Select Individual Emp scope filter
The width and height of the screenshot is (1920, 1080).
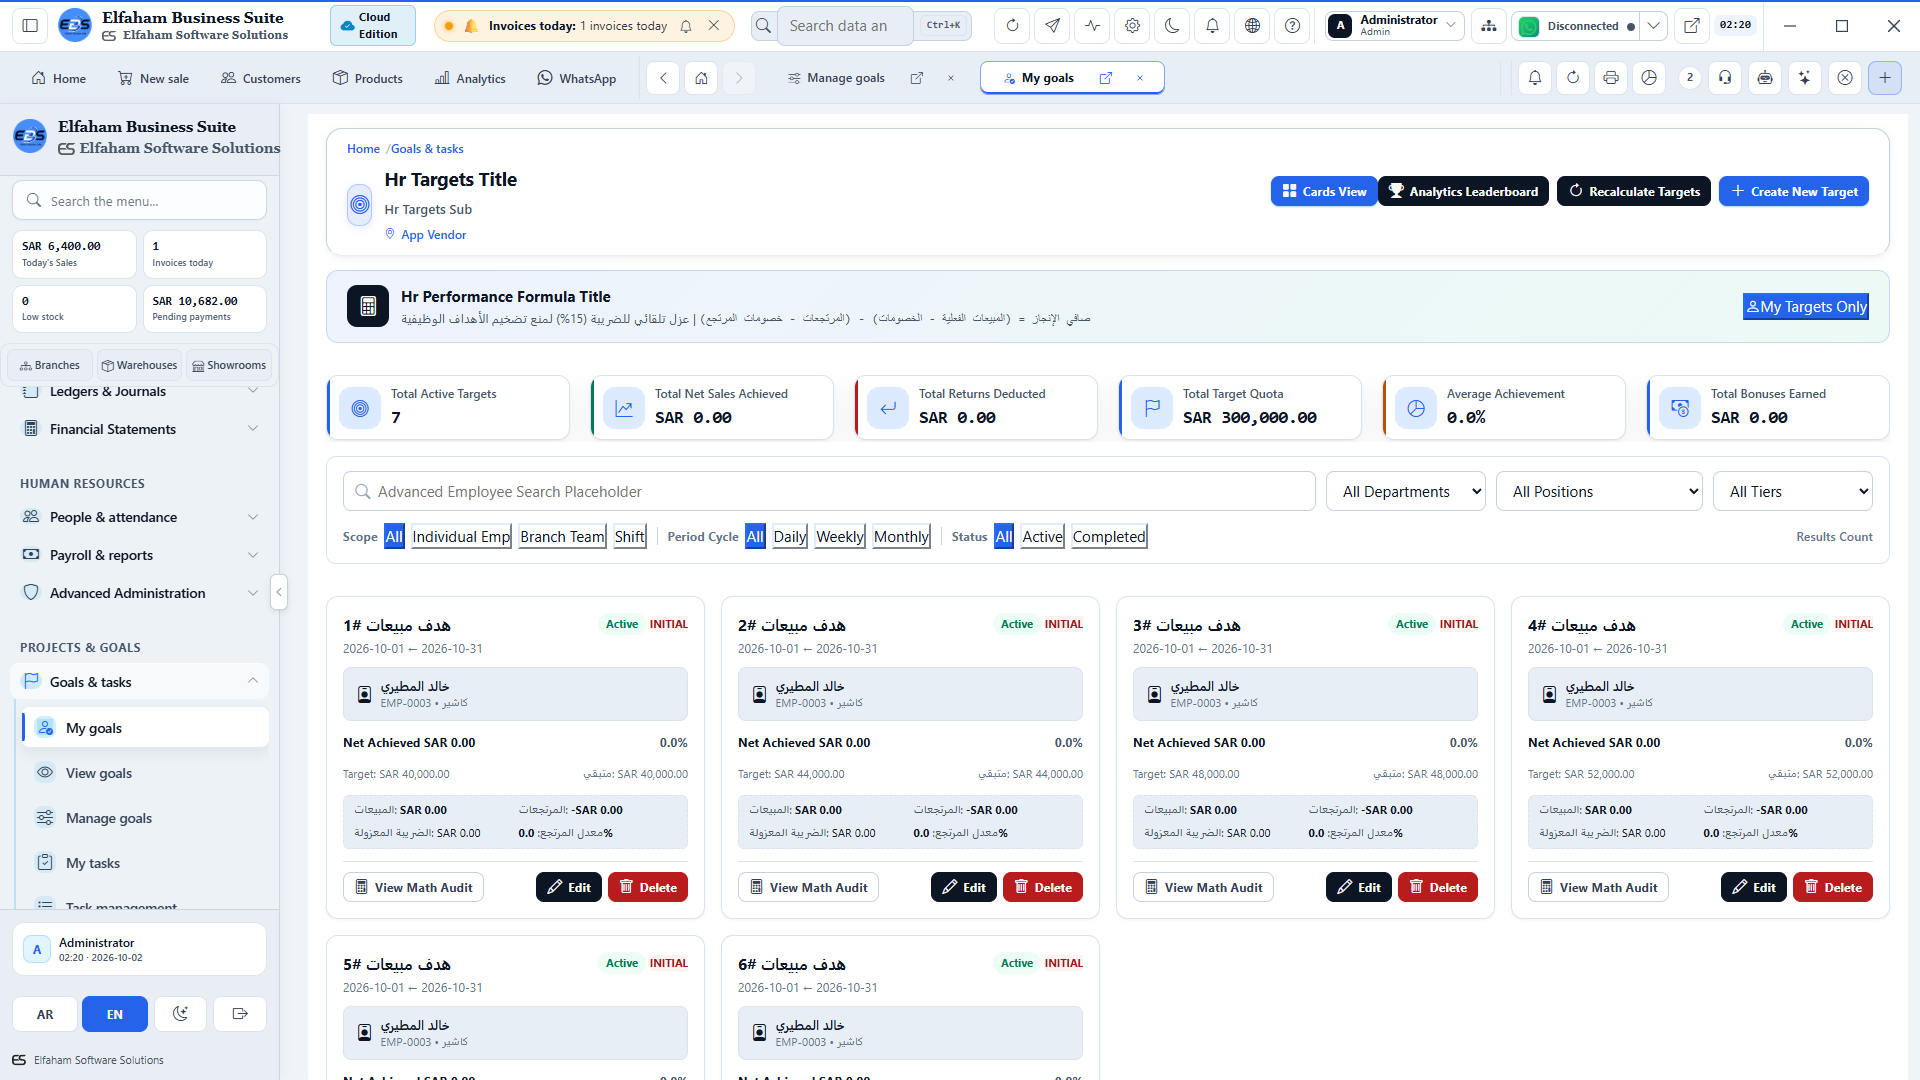461,537
